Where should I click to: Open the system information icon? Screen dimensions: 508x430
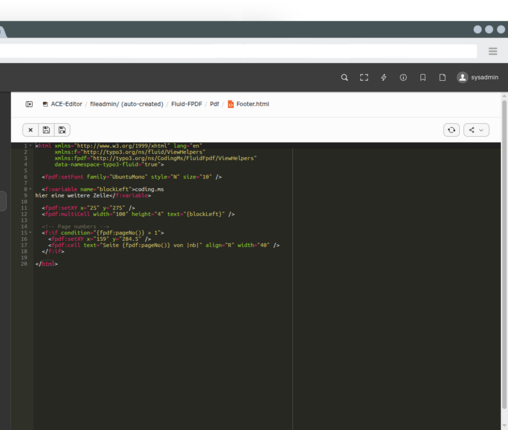coord(403,78)
